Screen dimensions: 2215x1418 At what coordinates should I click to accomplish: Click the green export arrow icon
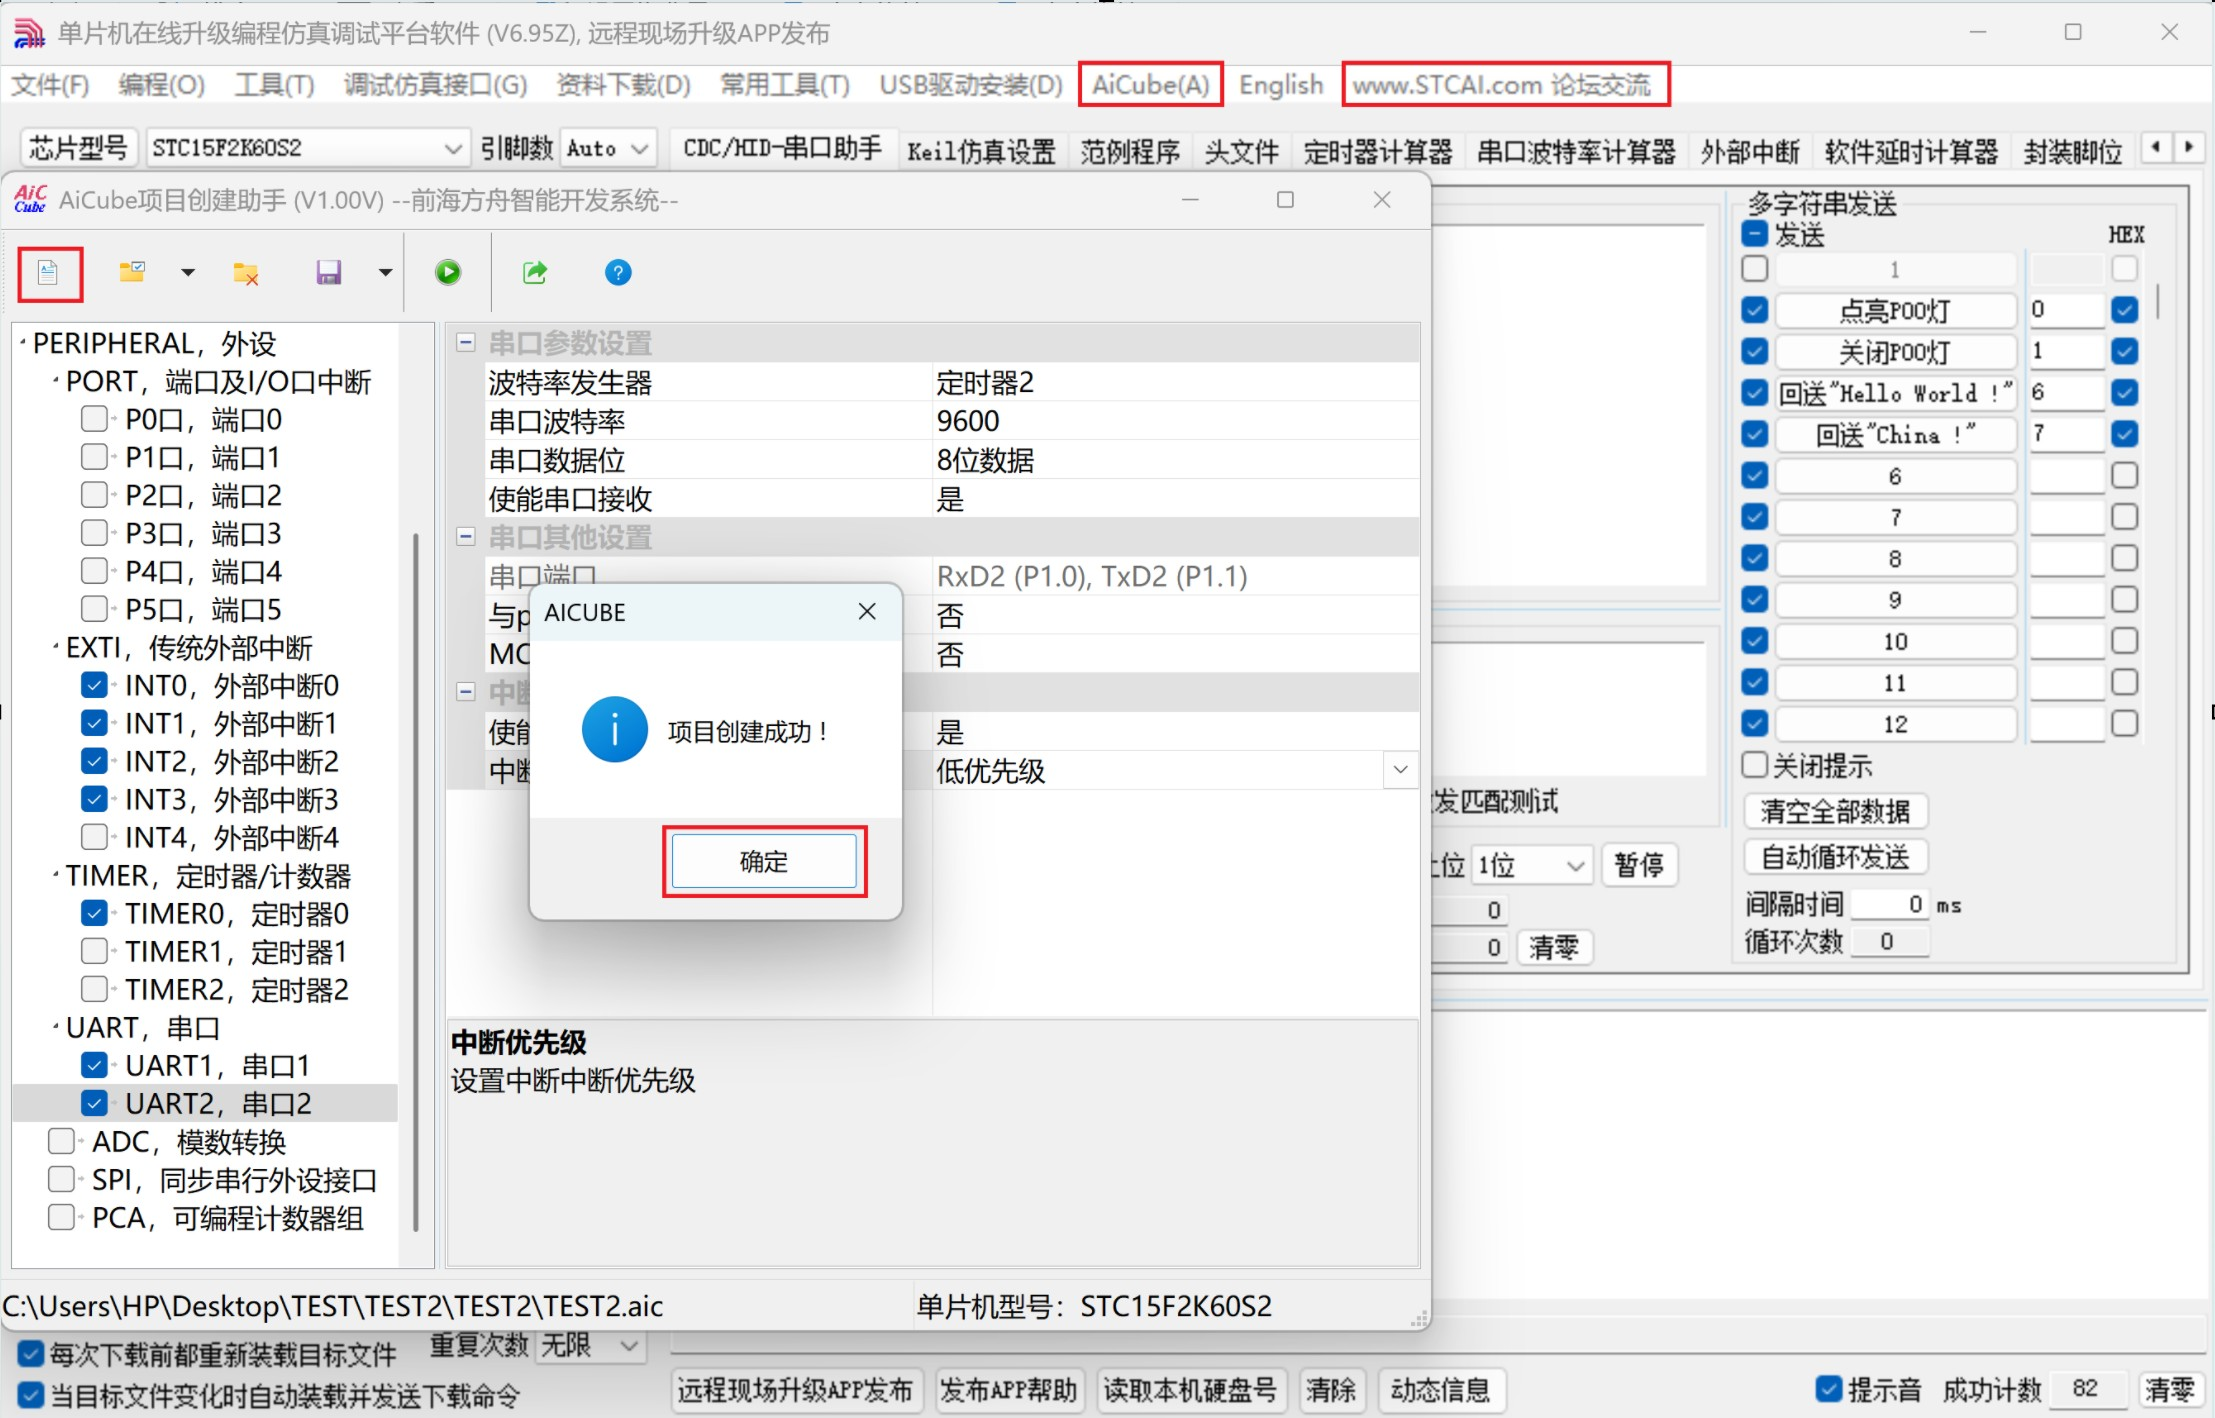pos(535,272)
